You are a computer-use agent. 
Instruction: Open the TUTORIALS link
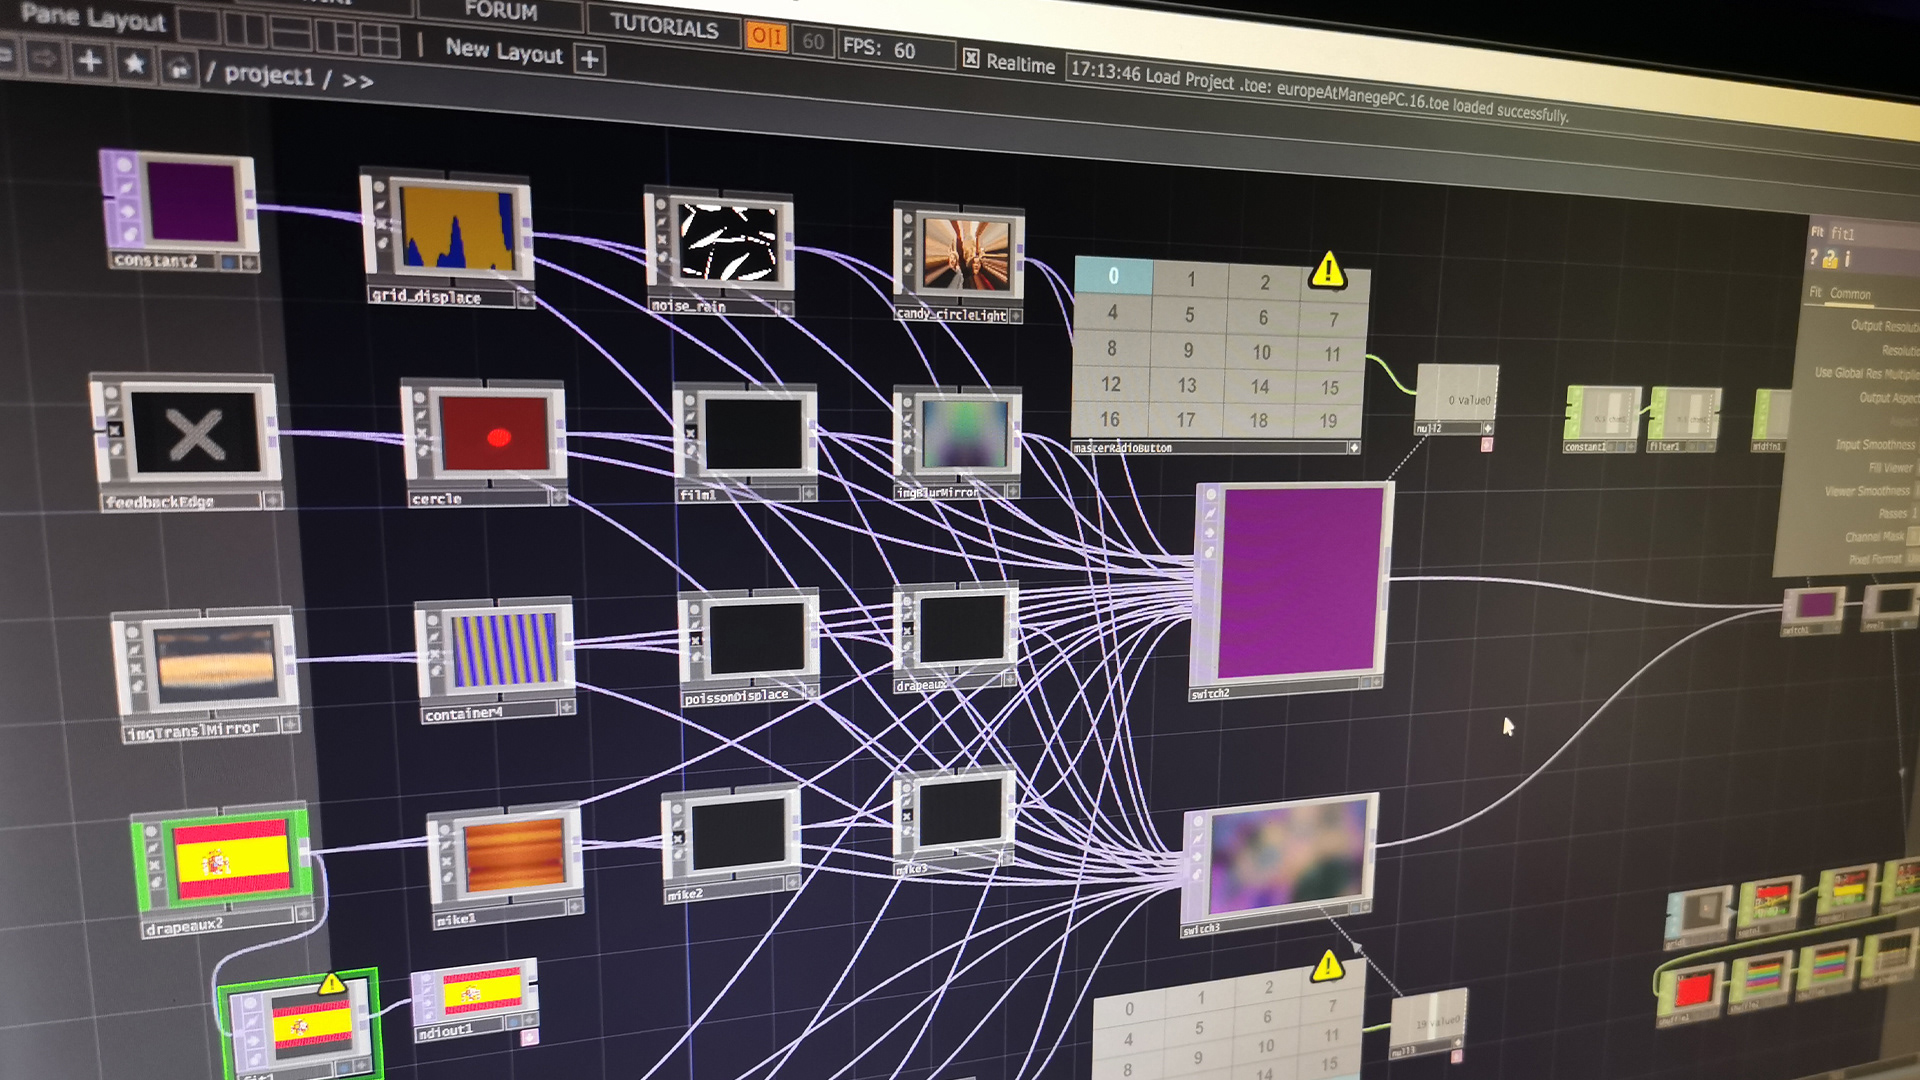point(664,26)
